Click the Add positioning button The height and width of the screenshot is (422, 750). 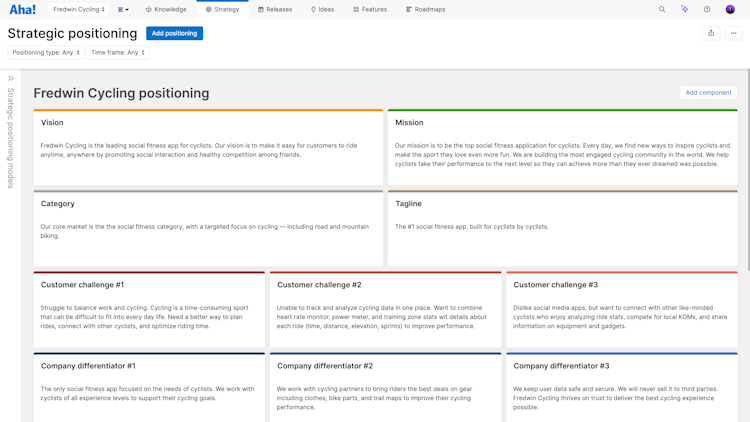(x=175, y=33)
